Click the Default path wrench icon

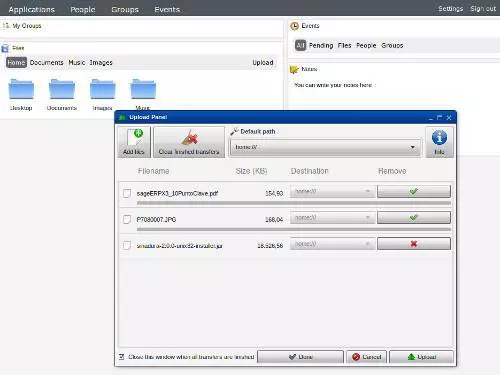234,132
